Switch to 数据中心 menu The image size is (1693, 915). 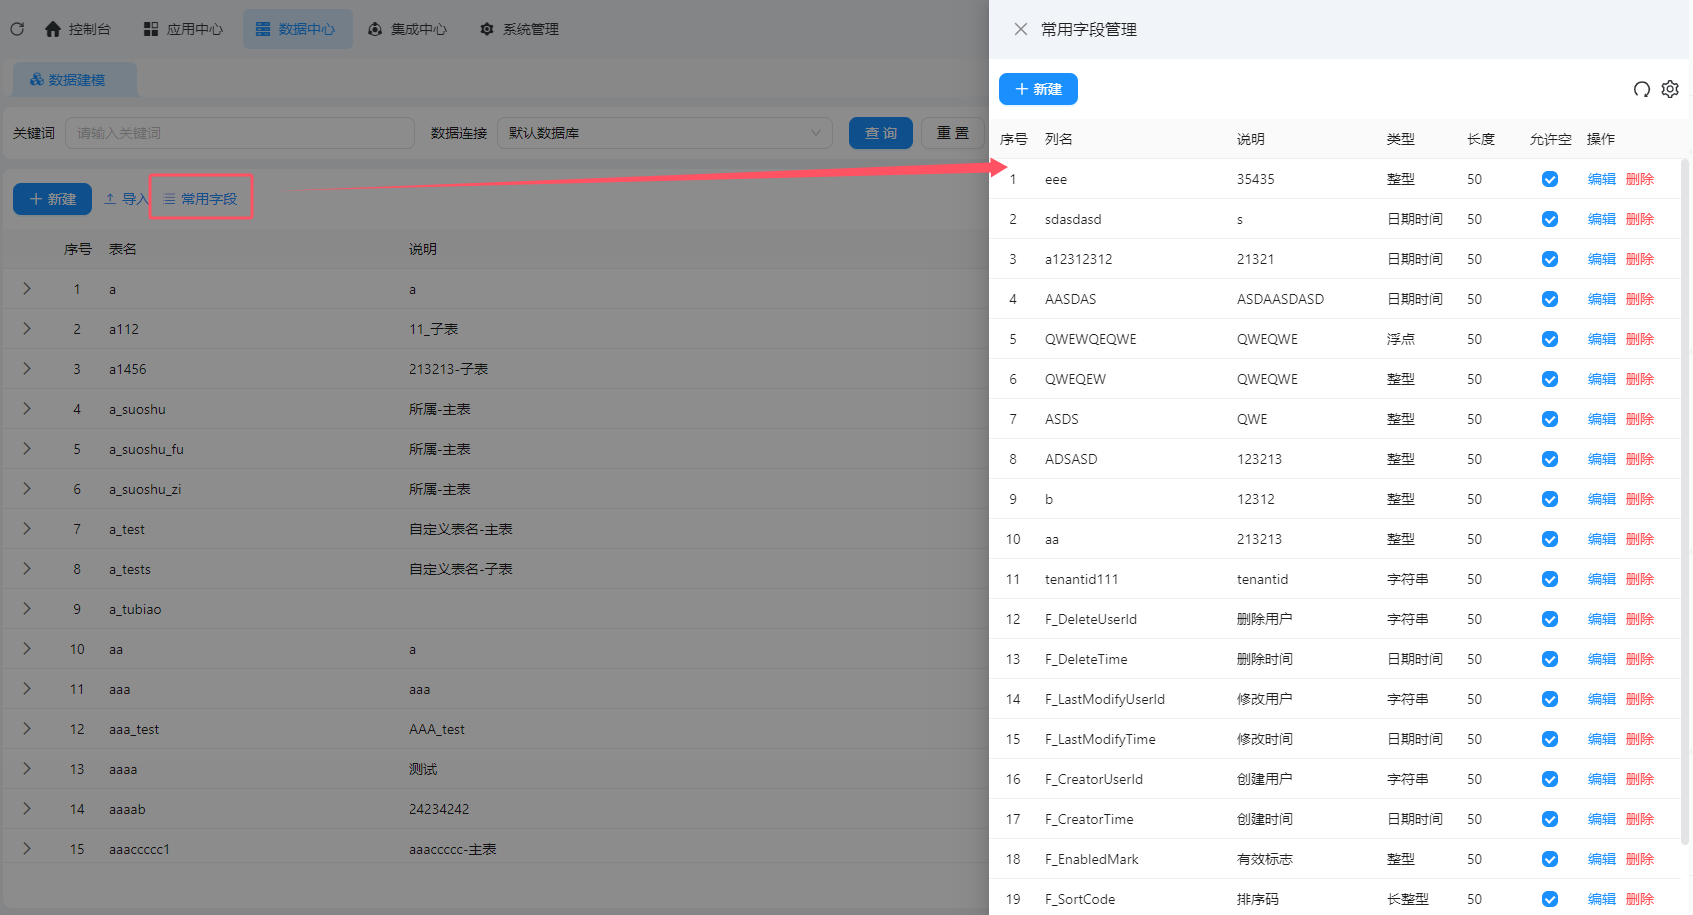click(297, 29)
